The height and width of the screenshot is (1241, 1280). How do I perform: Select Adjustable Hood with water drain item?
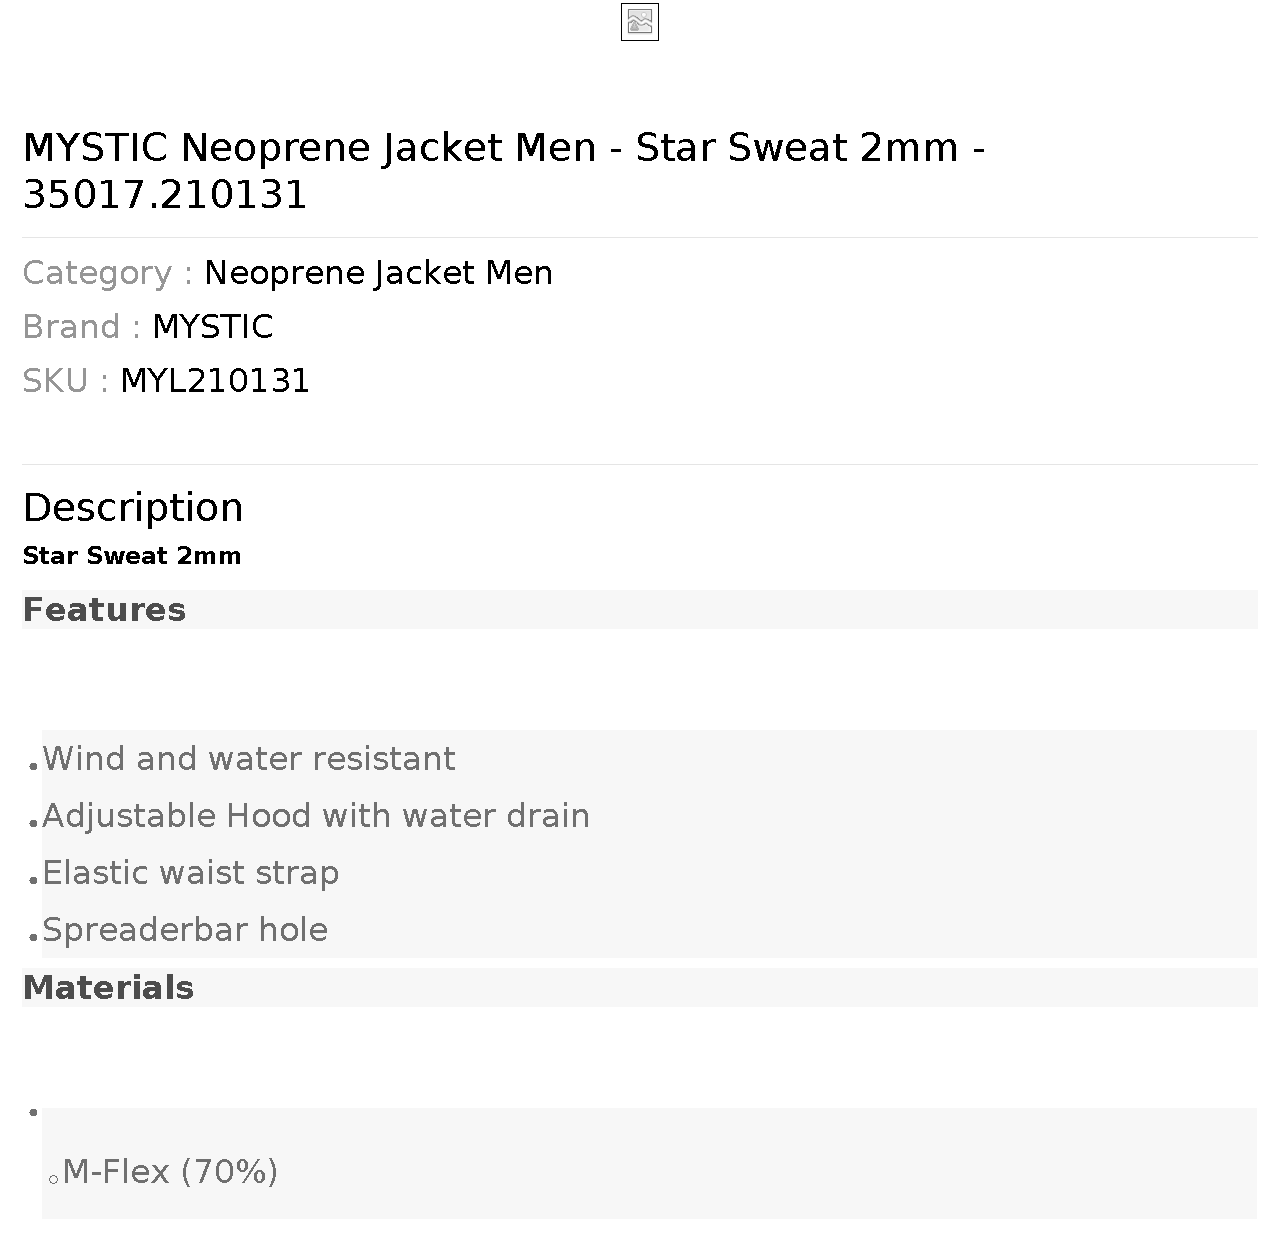(x=316, y=816)
